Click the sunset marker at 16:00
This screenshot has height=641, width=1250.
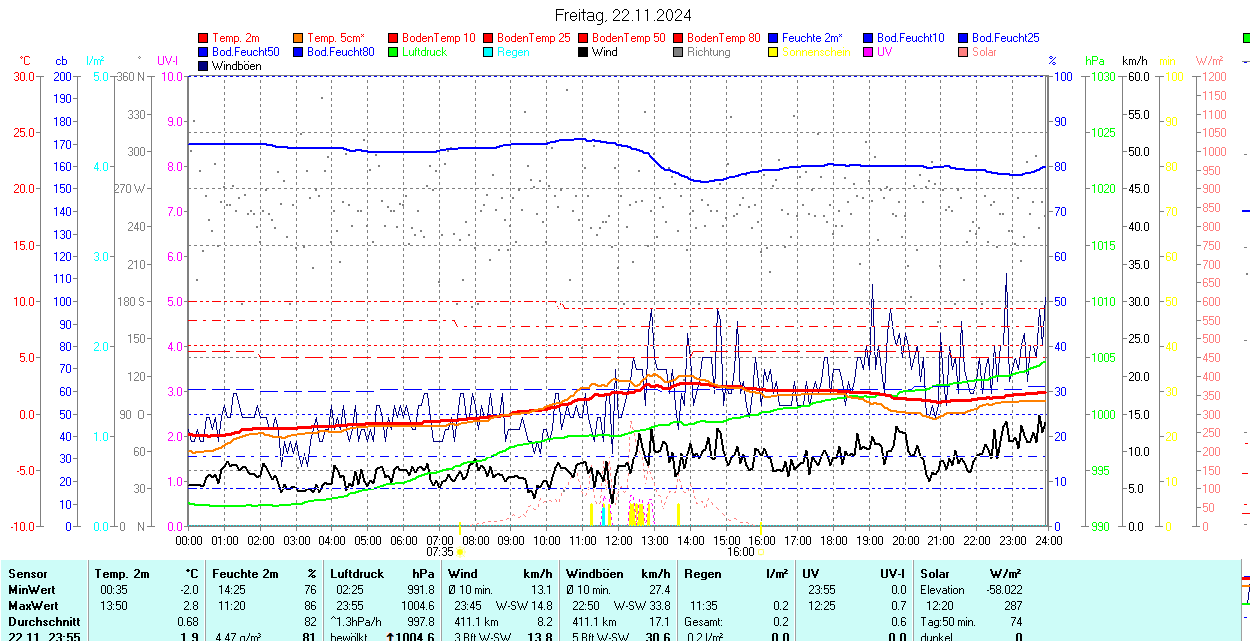[x=760, y=551]
